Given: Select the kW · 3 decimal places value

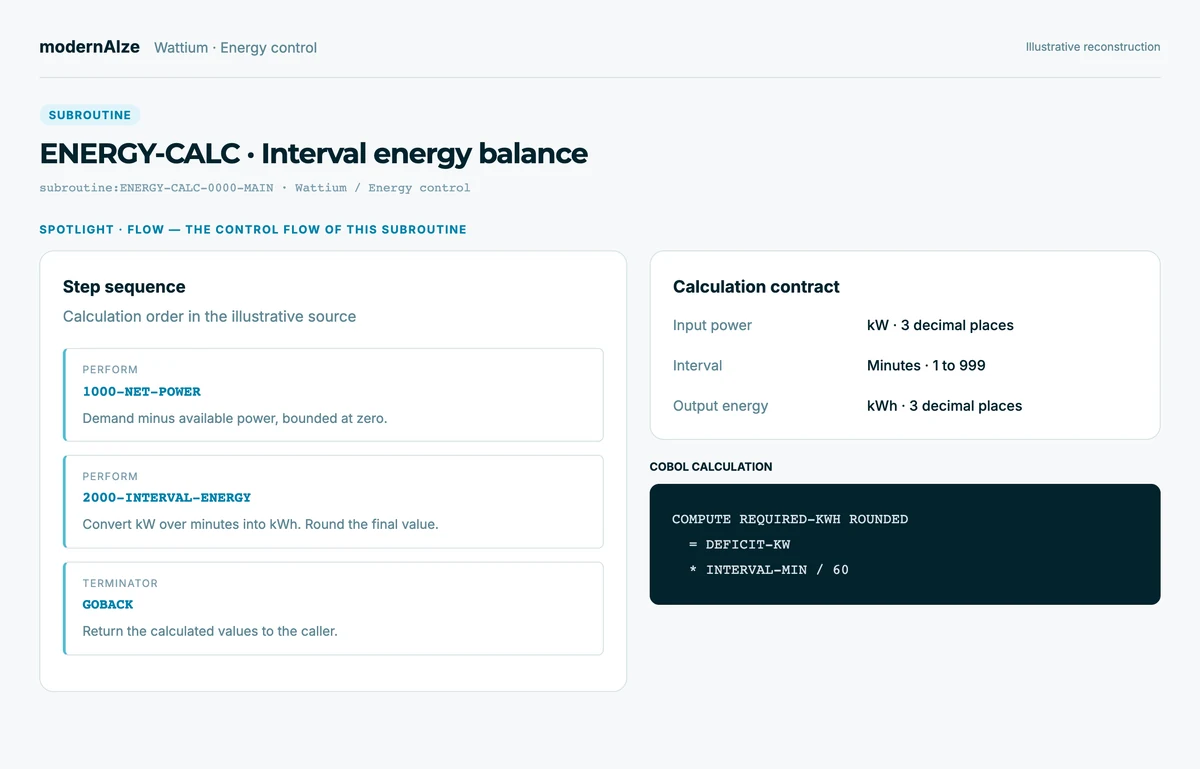Looking at the screenshot, I should click(x=940, y=325).
